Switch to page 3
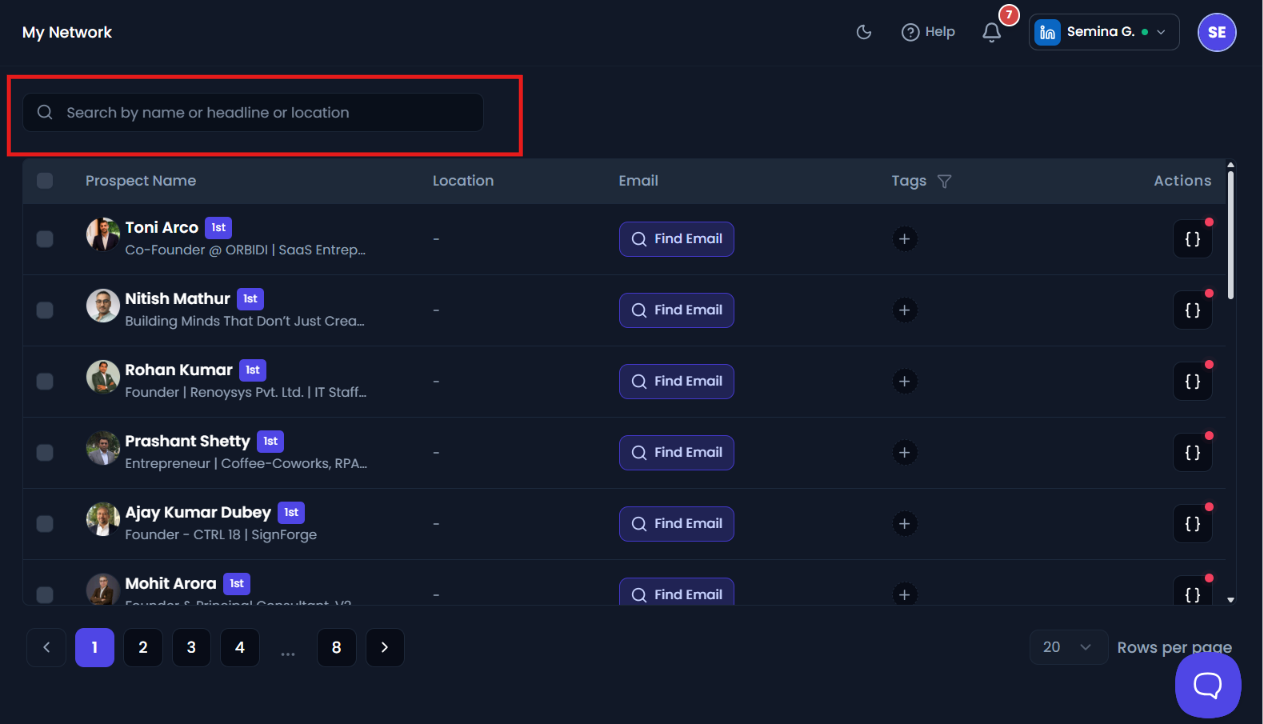1263x724 pixels. (191, 647)
